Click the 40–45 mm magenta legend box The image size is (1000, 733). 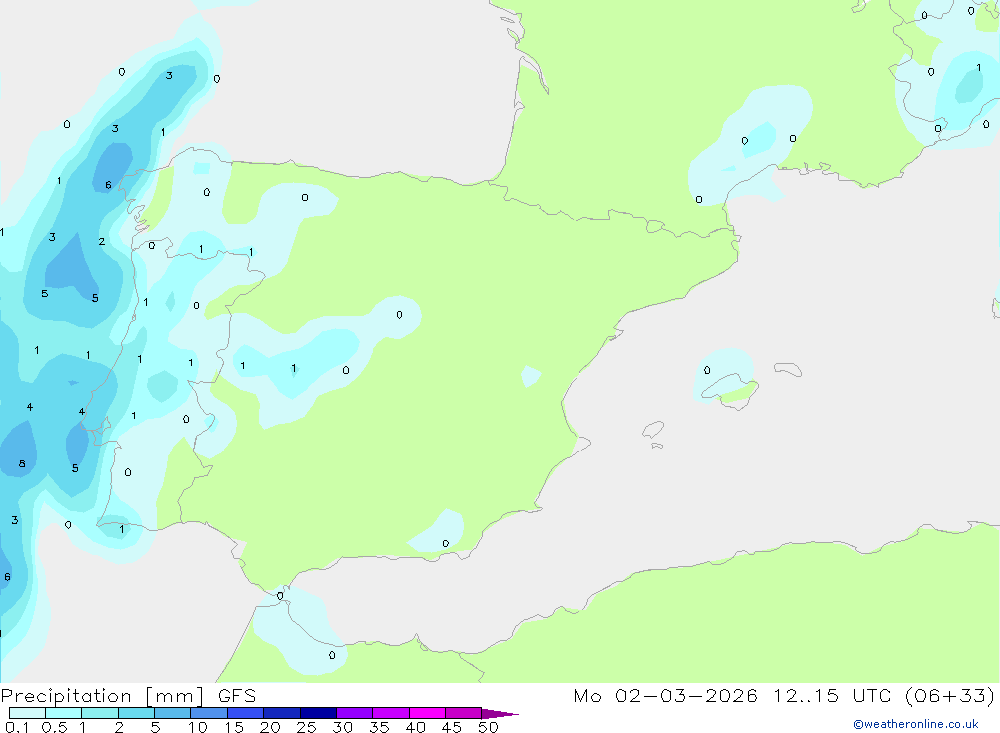tap(427, 713)
